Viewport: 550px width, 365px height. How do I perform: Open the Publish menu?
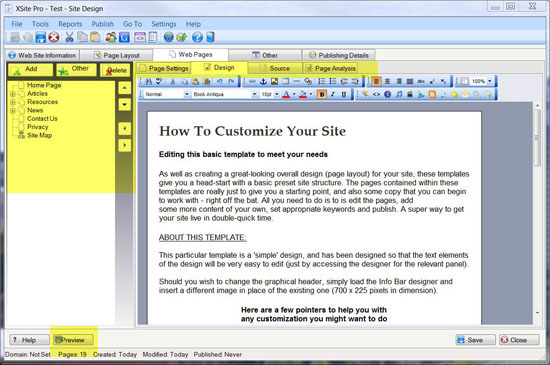click(102, 24)
